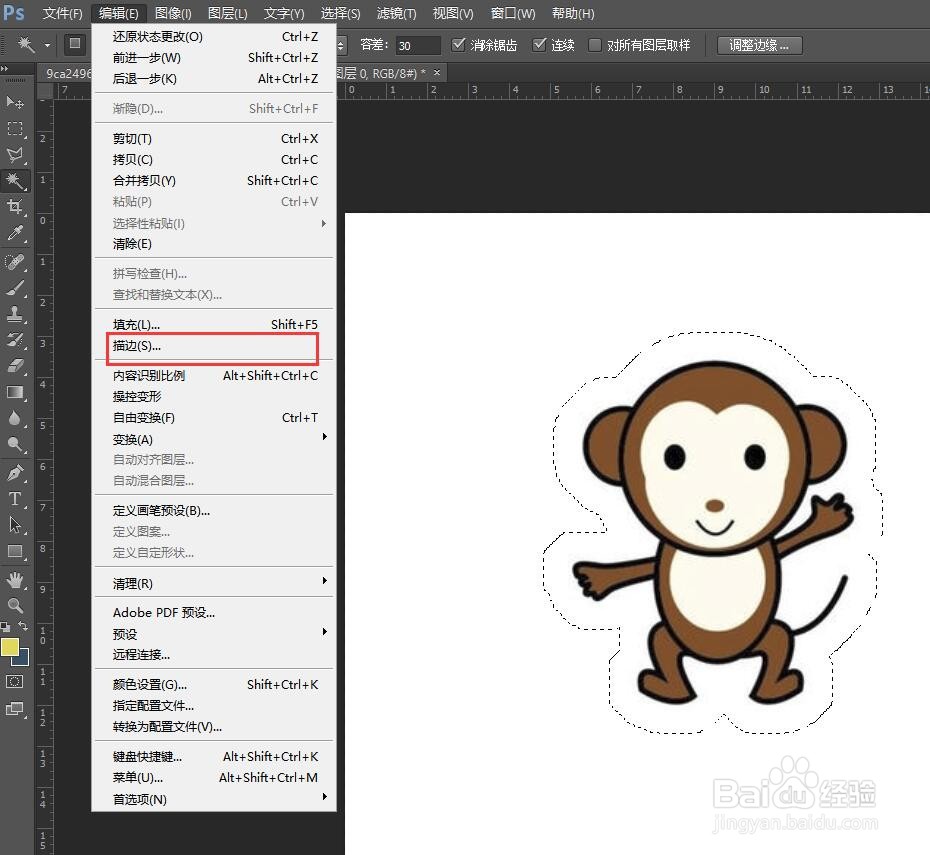Disable the 连续 contiguous option

[537, 45]
